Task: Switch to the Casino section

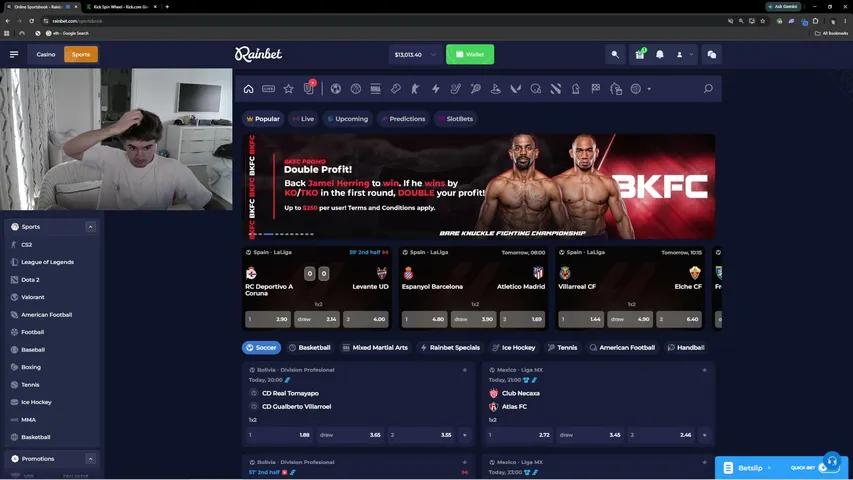Action: pyautogui.click(x=46, y=54)
